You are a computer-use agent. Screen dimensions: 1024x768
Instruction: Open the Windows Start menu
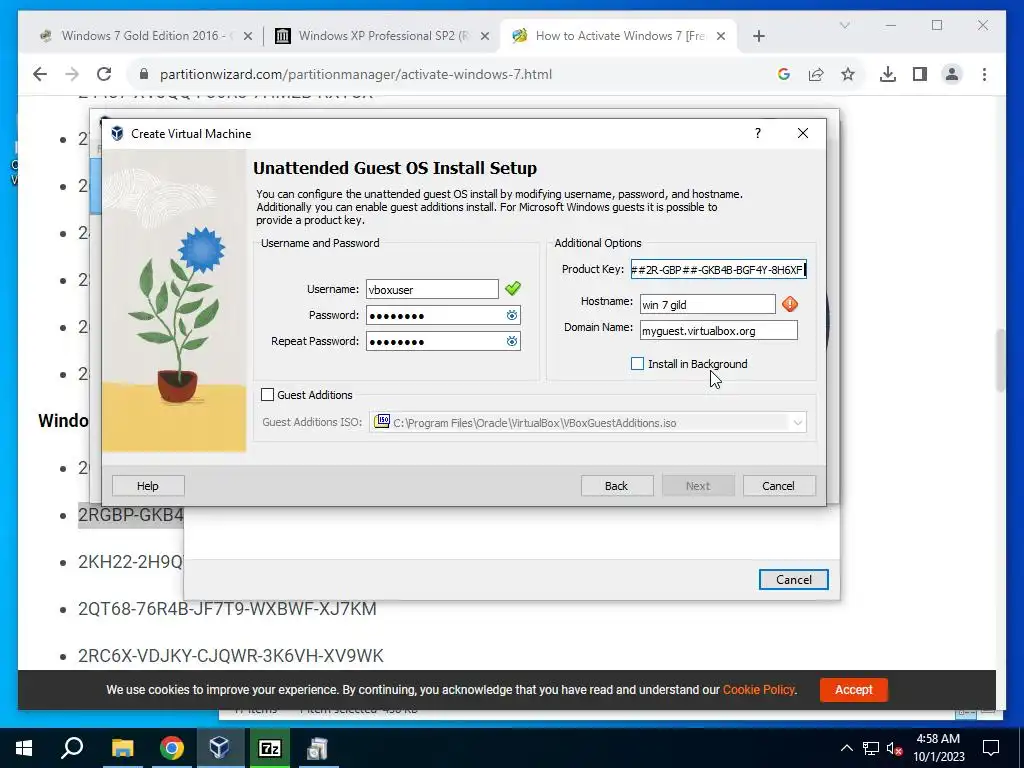click(24, 748)
